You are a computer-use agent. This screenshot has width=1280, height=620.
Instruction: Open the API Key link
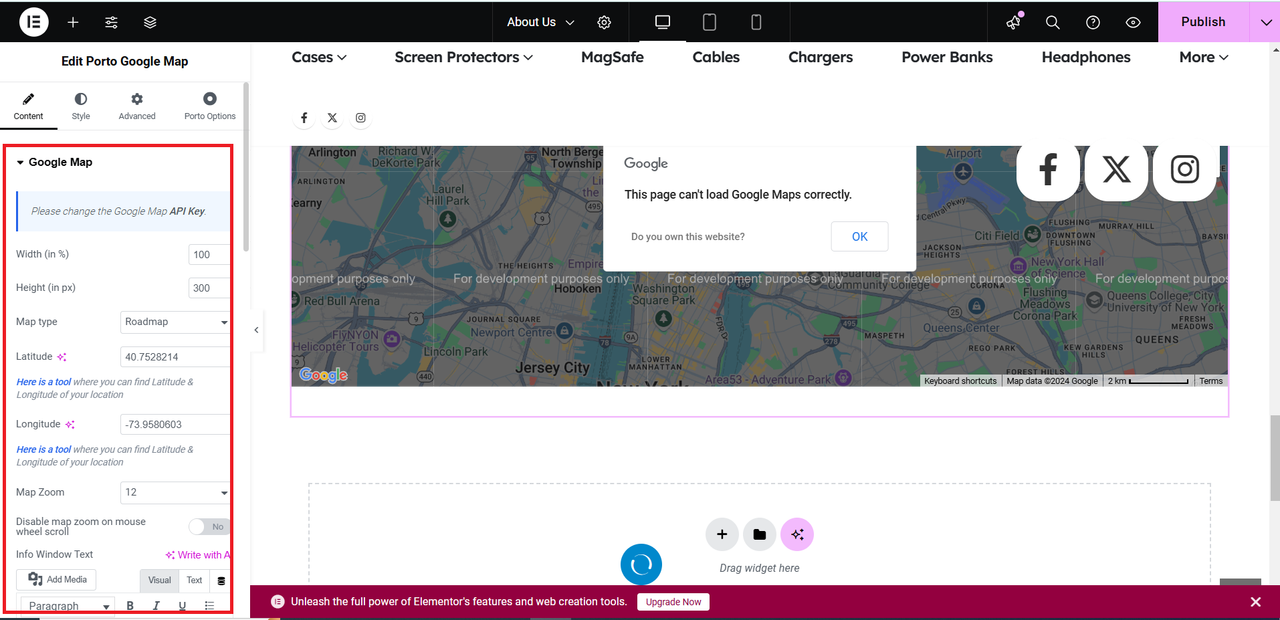[187, 211]
